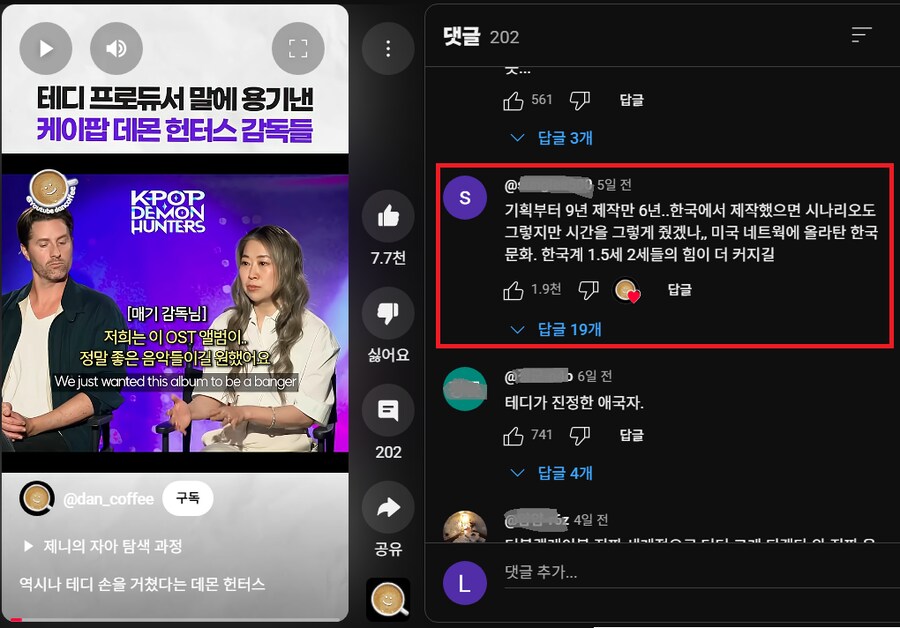Click the 4일 전 comment timestamp

pos(591,520)
